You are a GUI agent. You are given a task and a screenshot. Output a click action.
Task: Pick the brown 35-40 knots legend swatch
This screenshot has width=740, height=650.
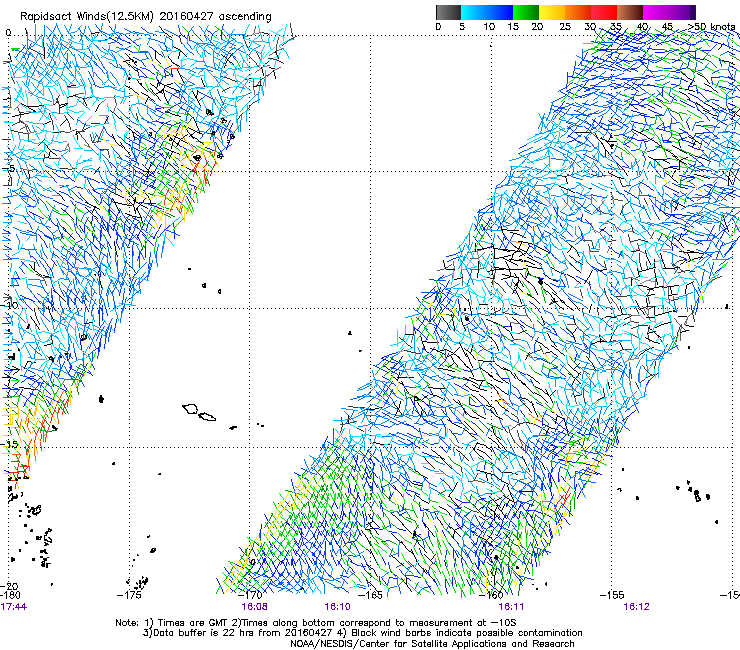click(x=630, y=12)
